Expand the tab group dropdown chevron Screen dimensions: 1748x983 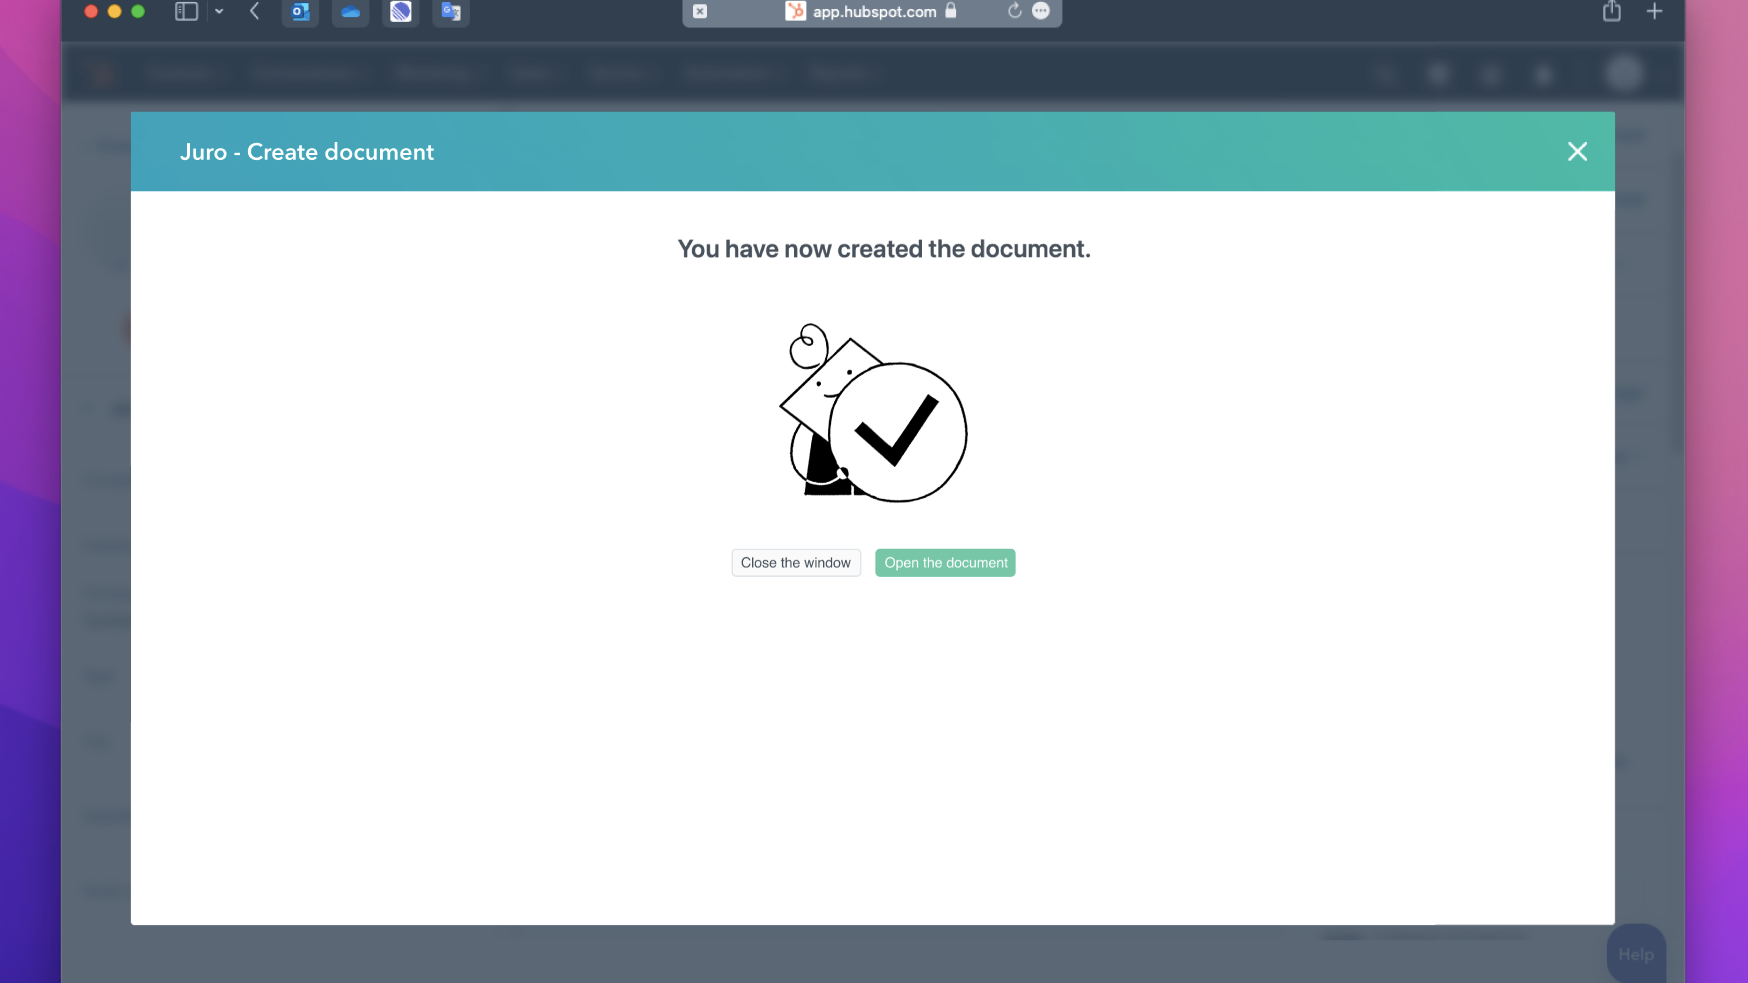(219, 12)
